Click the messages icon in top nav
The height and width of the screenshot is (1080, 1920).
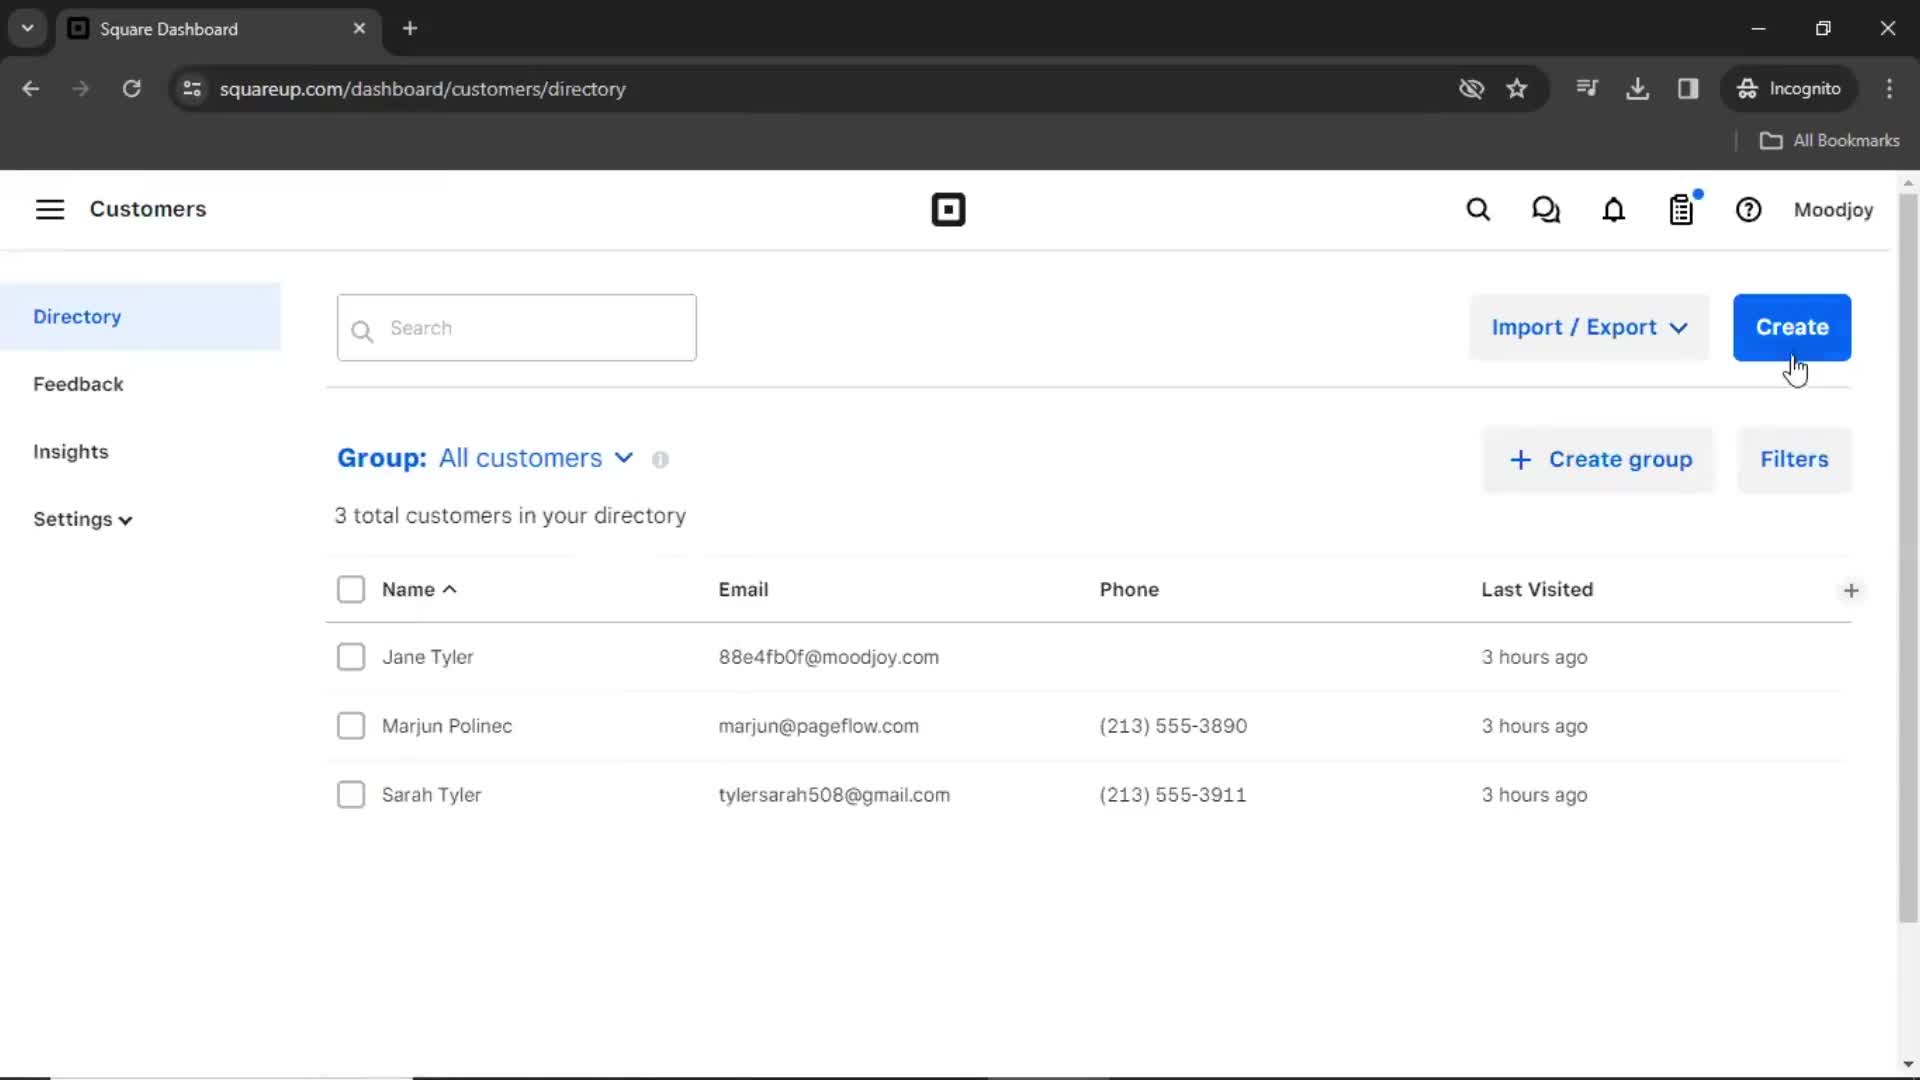(1545, 210)
